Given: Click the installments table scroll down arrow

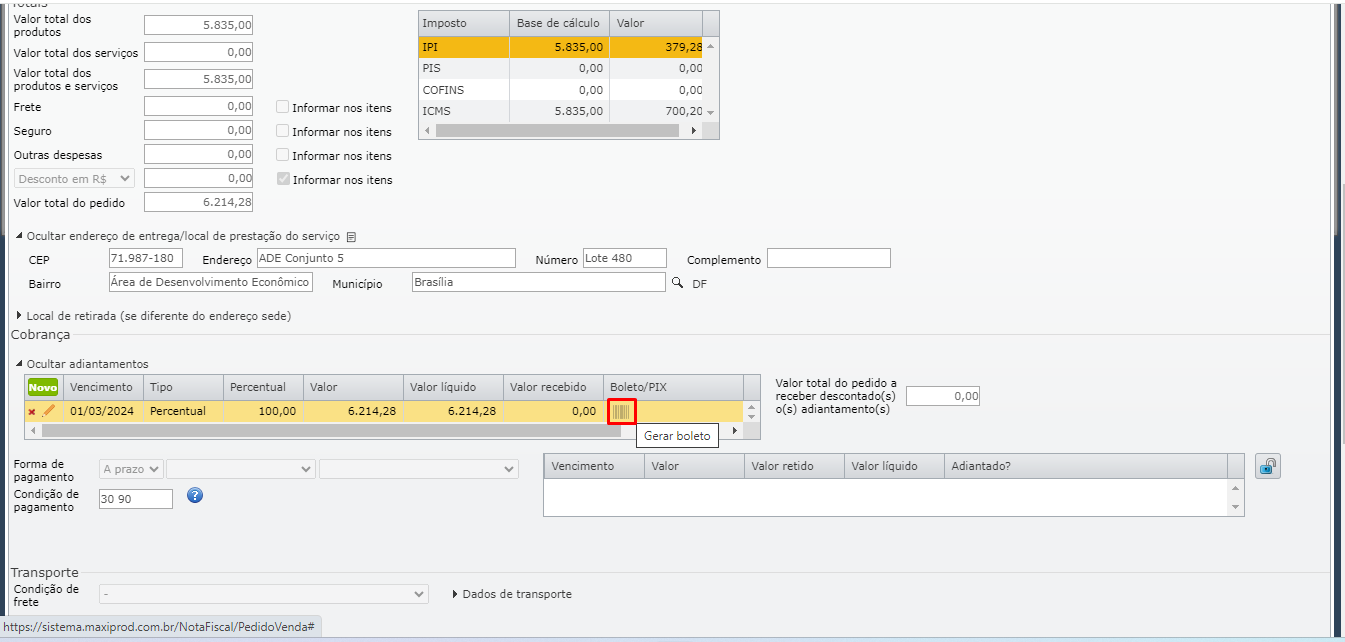Looking at the screenshot, I should coord(1236,508).
